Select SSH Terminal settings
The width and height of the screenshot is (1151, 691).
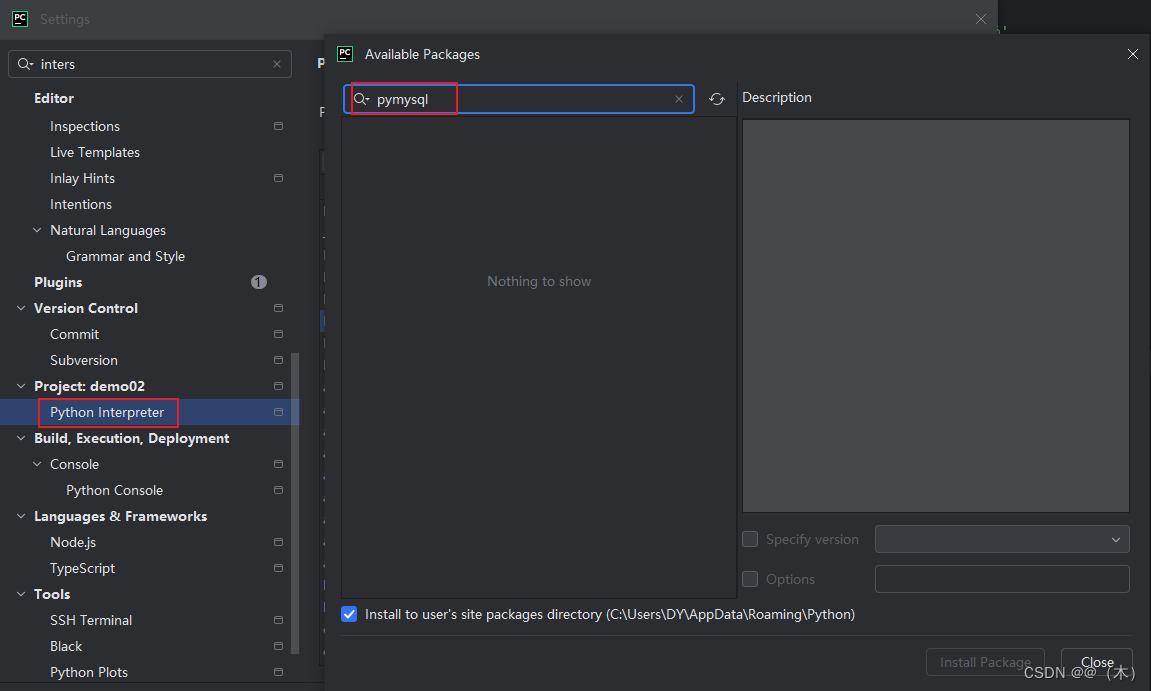91,621
